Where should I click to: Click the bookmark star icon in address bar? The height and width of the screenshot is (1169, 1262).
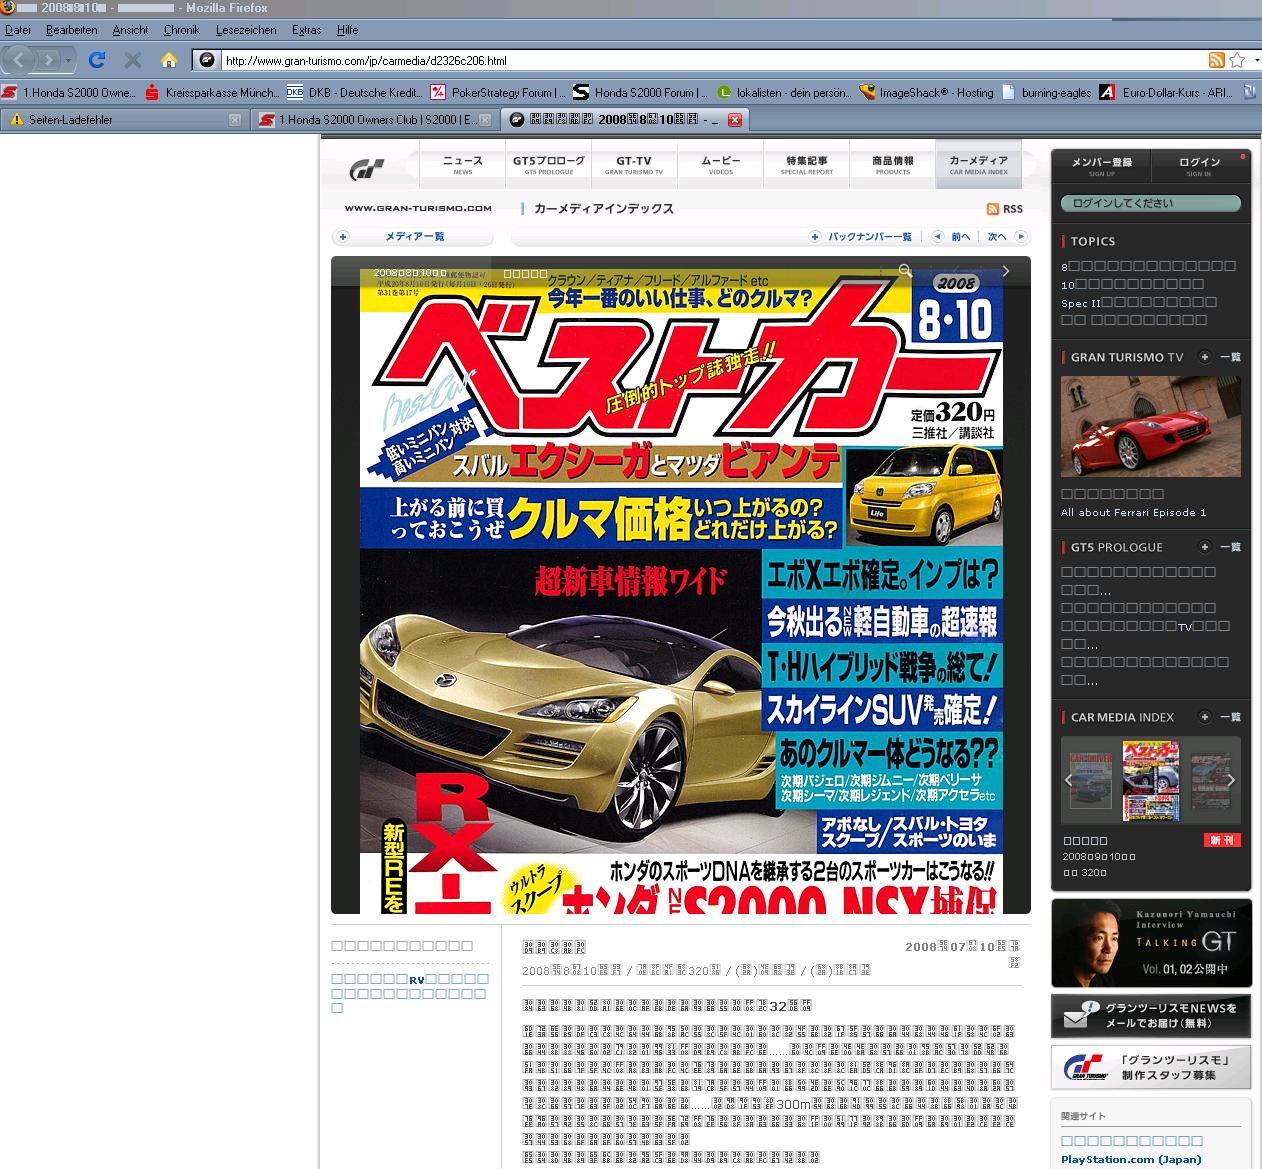coord(1237,60)
